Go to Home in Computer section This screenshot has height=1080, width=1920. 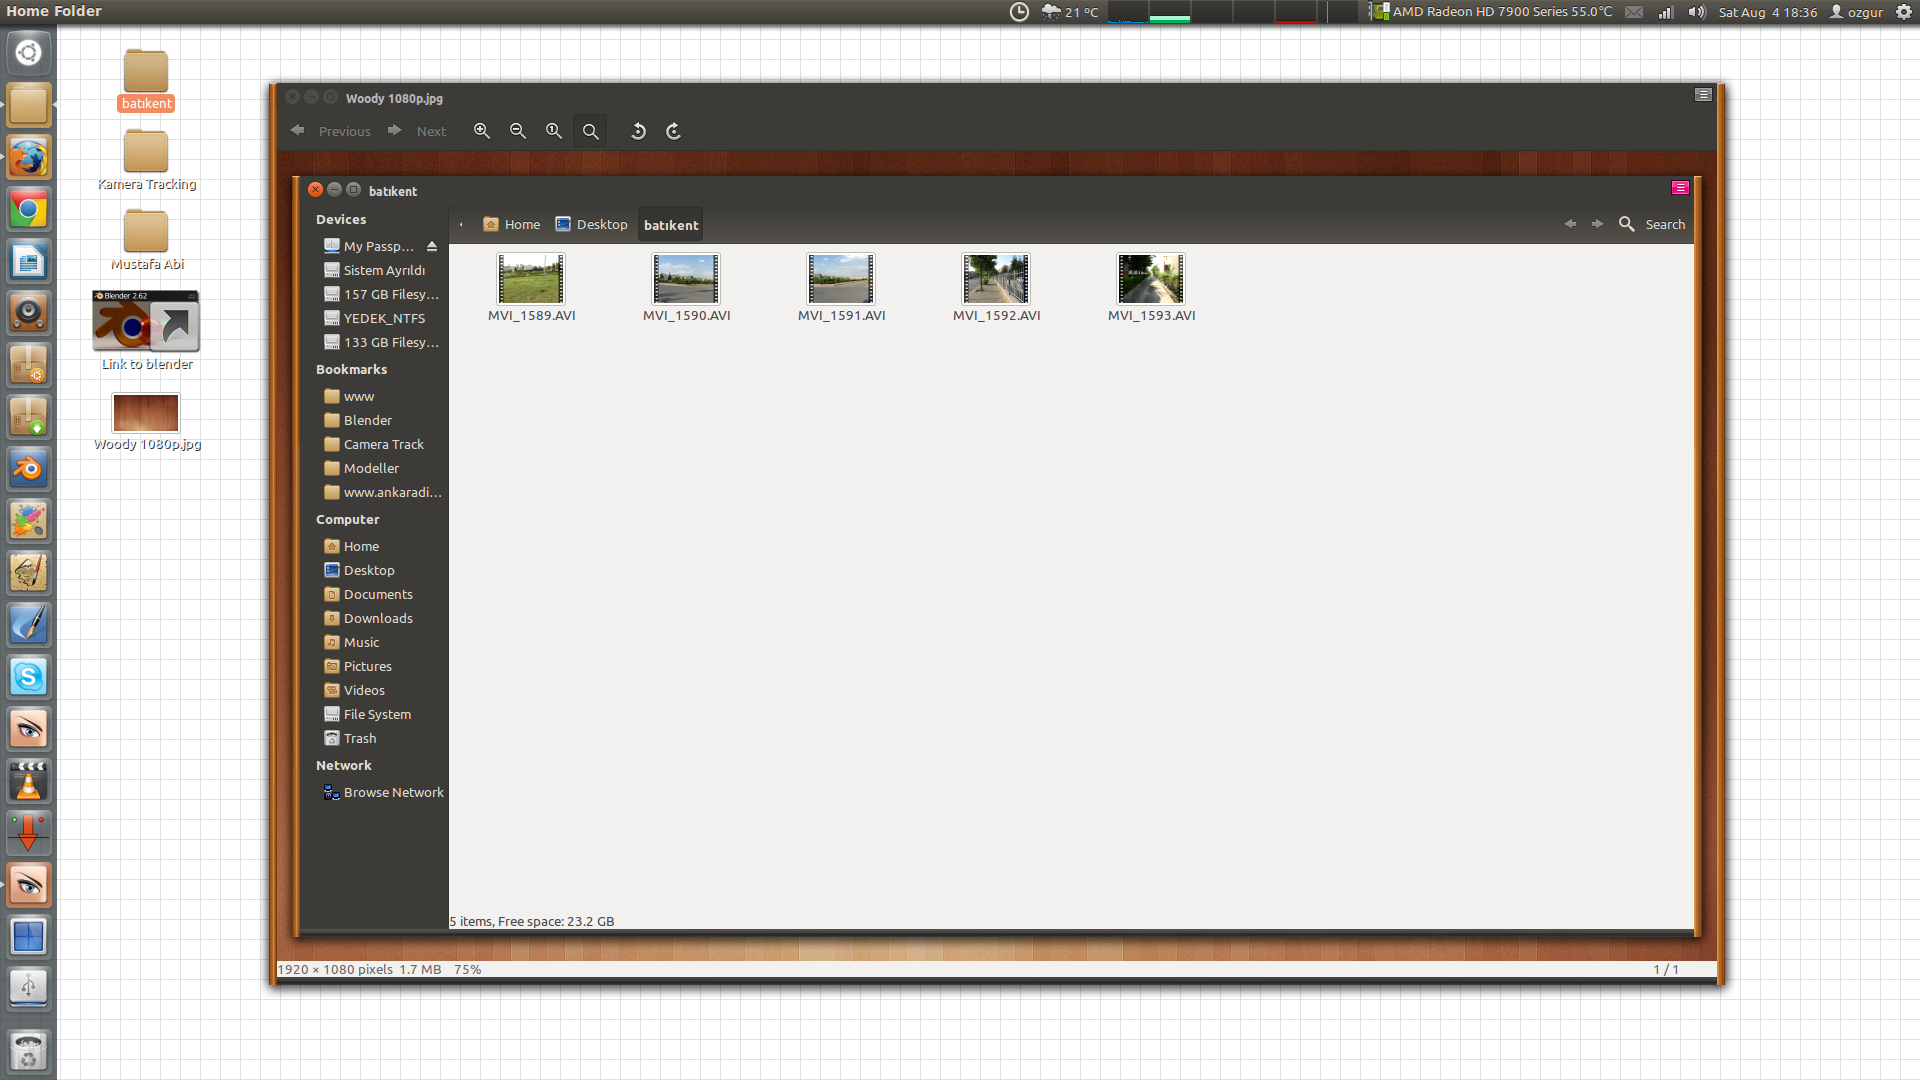click(x=351, y=546)
